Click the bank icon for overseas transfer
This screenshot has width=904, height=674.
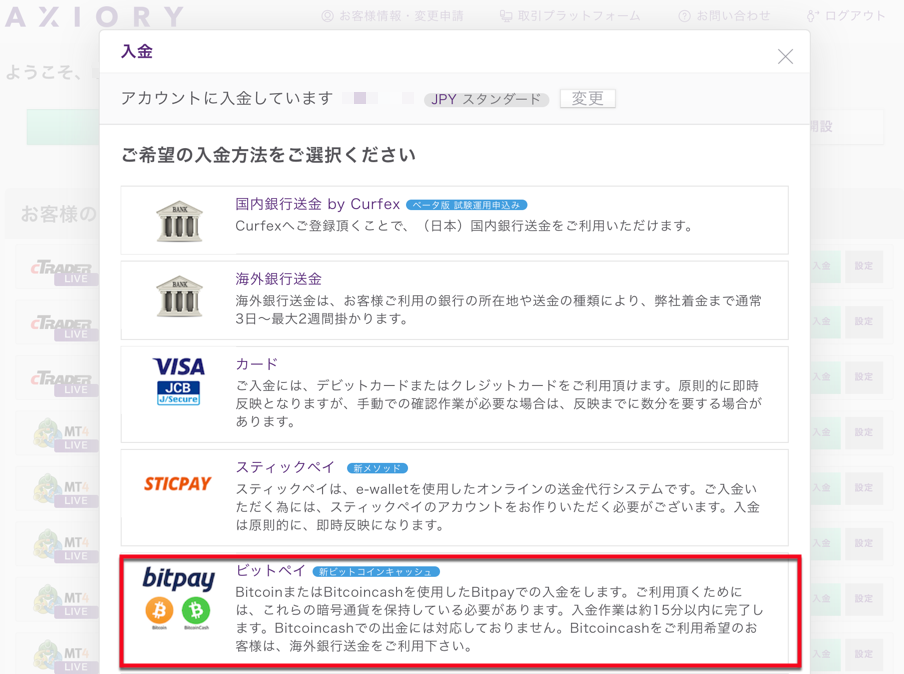(x=179, y=296)
